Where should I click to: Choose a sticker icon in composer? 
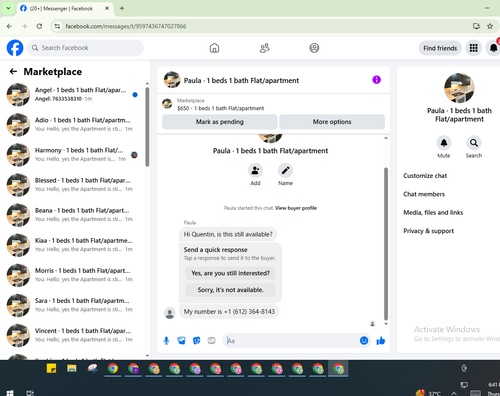click(197, 341)
